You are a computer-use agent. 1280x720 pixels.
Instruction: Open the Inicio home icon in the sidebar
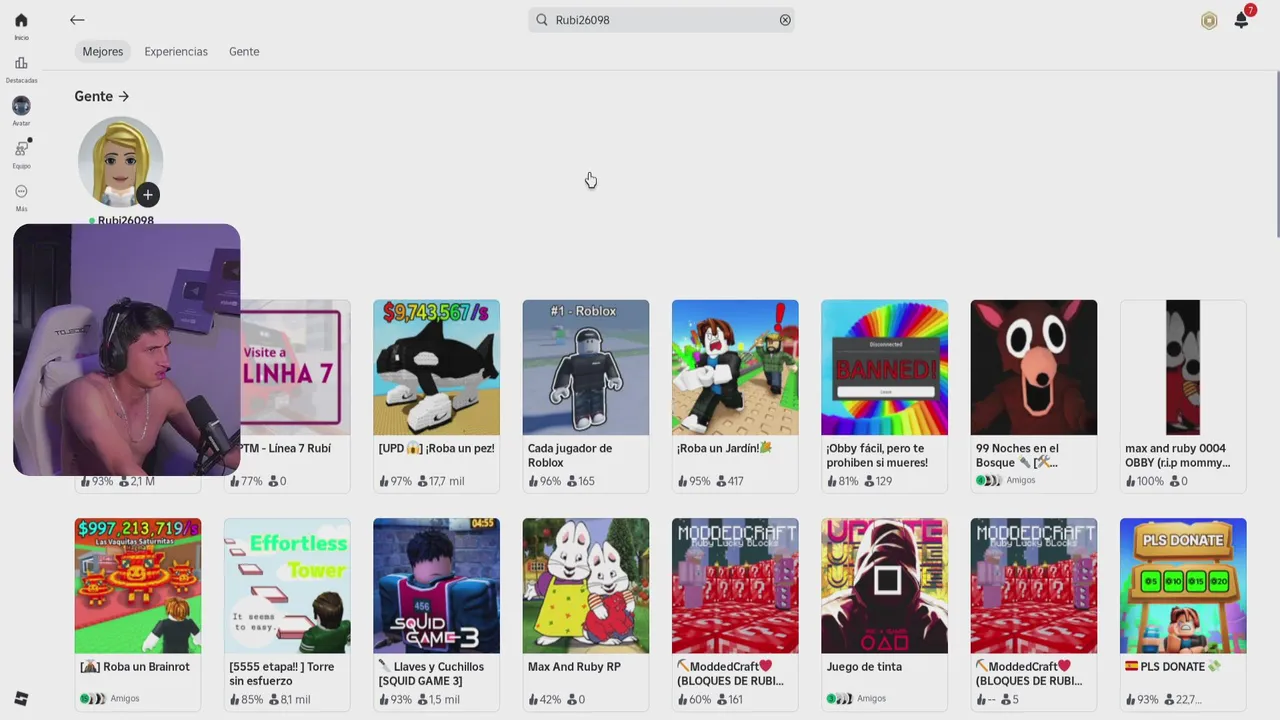click(x=21, y=21)
